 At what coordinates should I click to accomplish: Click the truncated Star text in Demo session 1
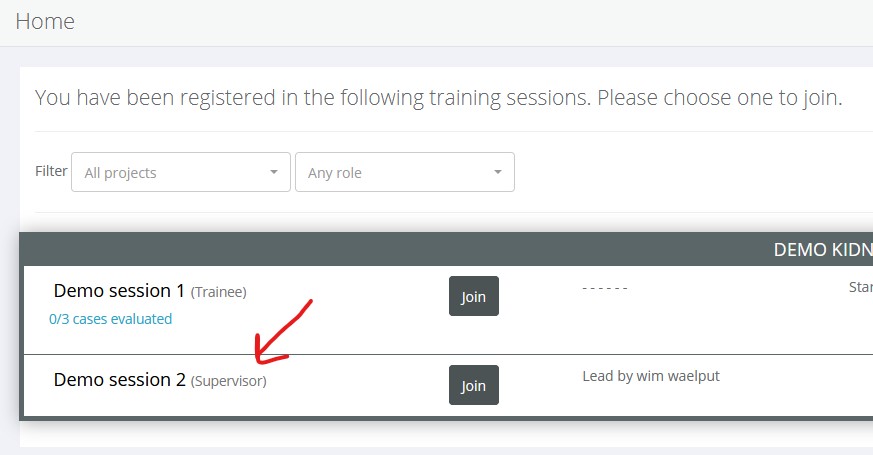tap(860, 287)
